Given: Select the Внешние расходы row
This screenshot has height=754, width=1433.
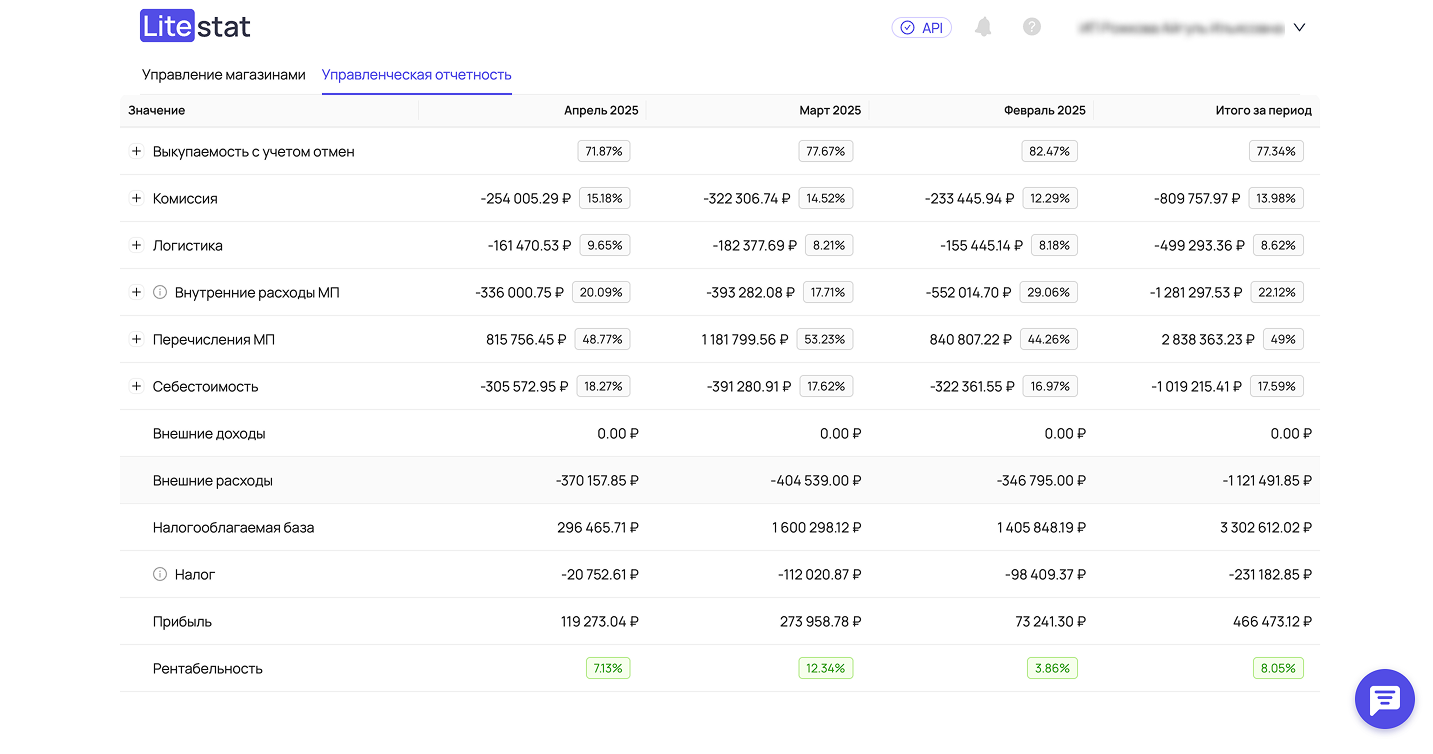Looking at the screenshot, I should (213, 481).
